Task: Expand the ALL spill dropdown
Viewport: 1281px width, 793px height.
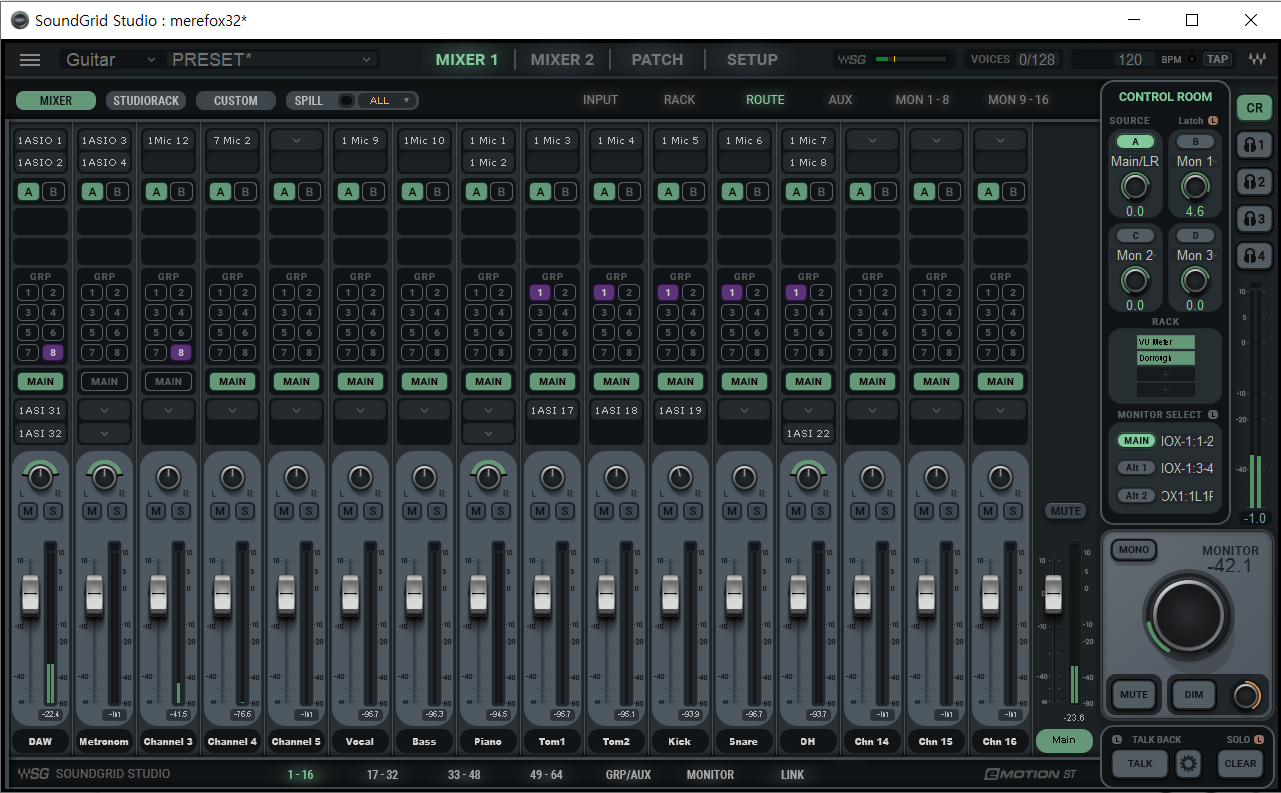Action: pos(389,100)
